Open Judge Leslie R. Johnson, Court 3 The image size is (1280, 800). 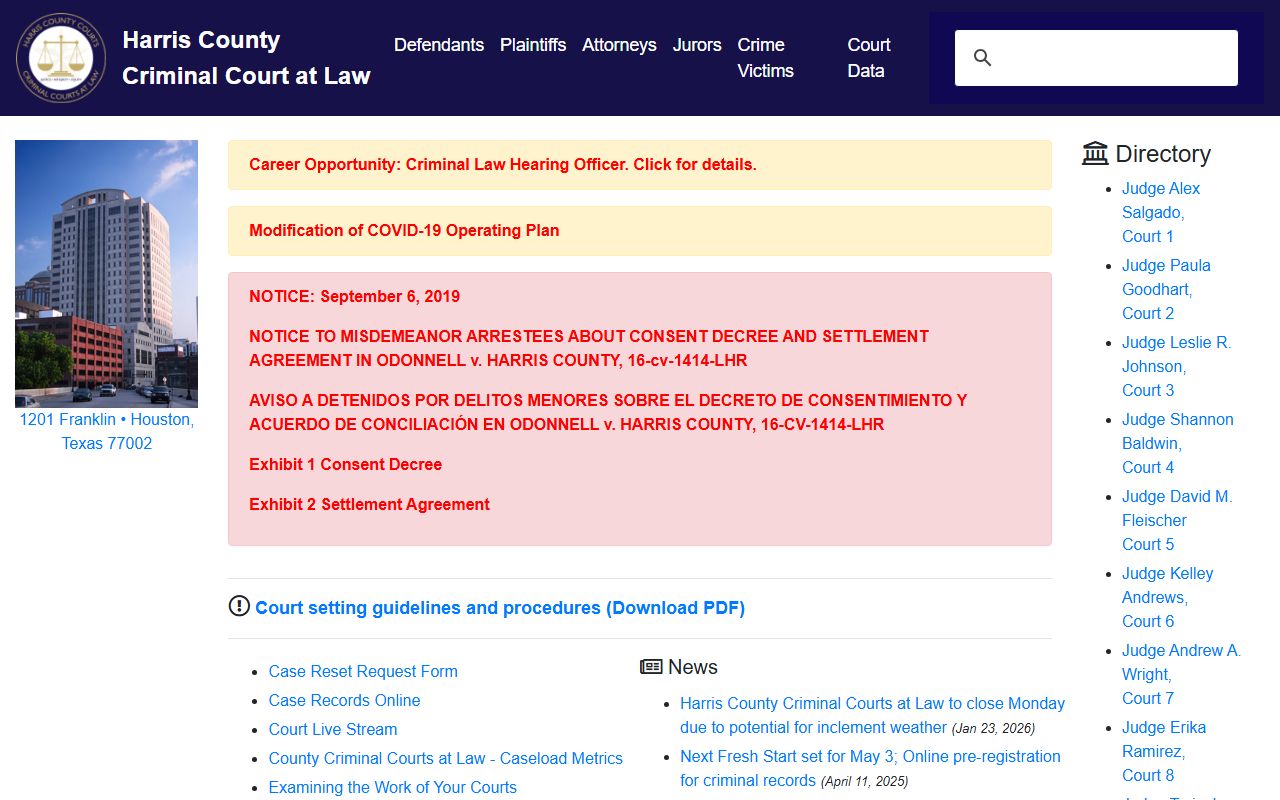[x=1176, y=367]
